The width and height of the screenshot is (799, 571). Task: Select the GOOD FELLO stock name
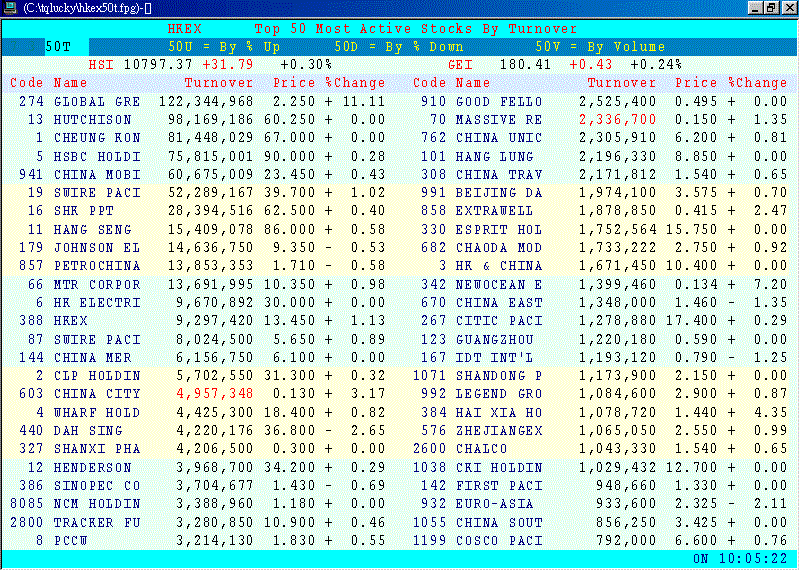click(x=499, y=101)
